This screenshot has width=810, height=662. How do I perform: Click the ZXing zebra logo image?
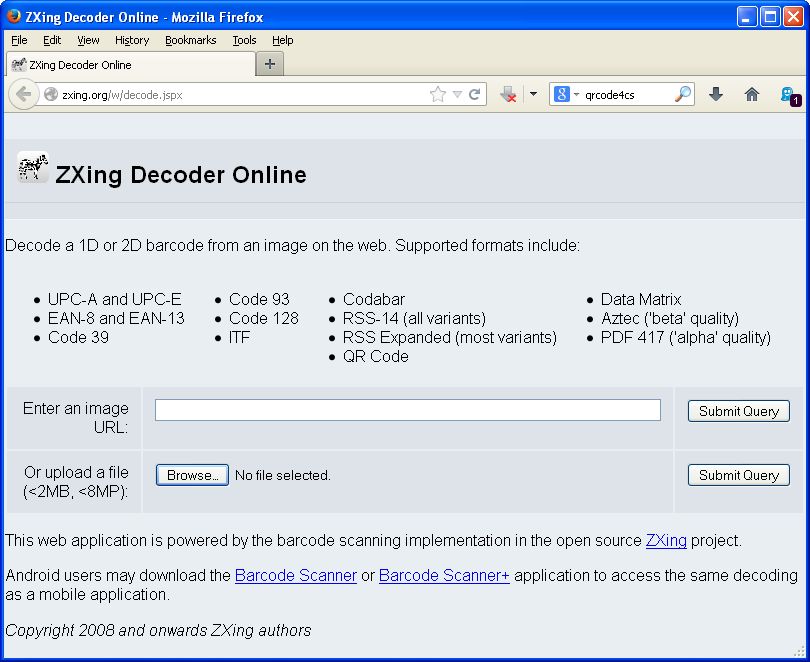(33, 167)
